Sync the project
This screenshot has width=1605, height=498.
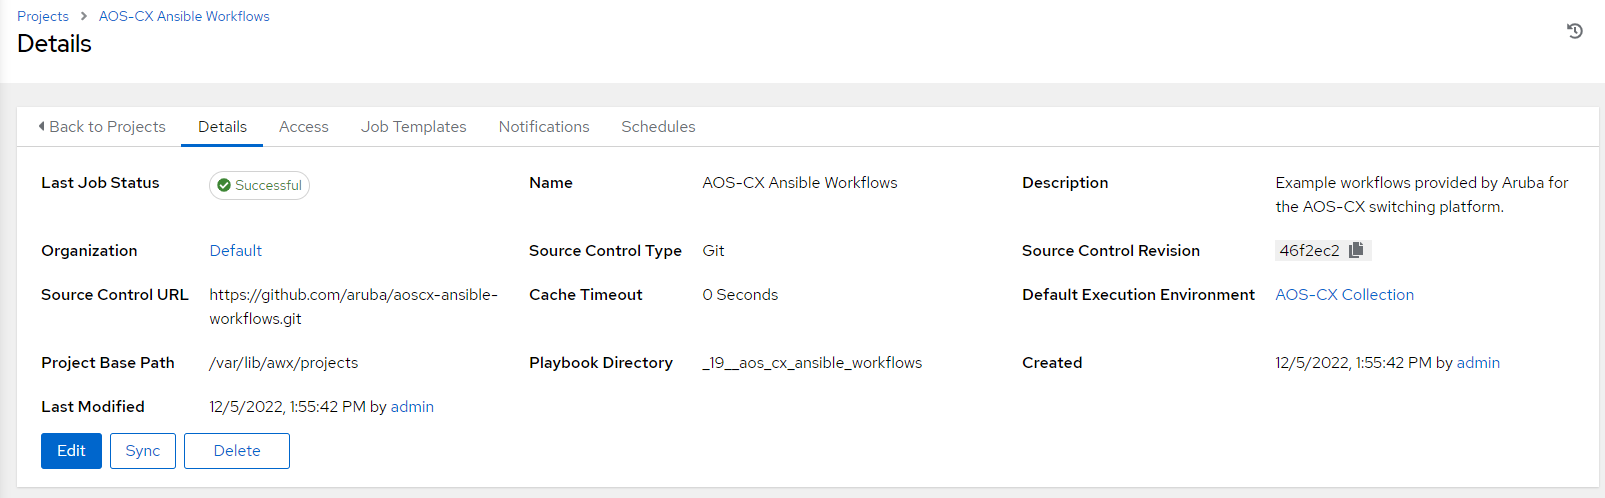click(x=143, y=451)
